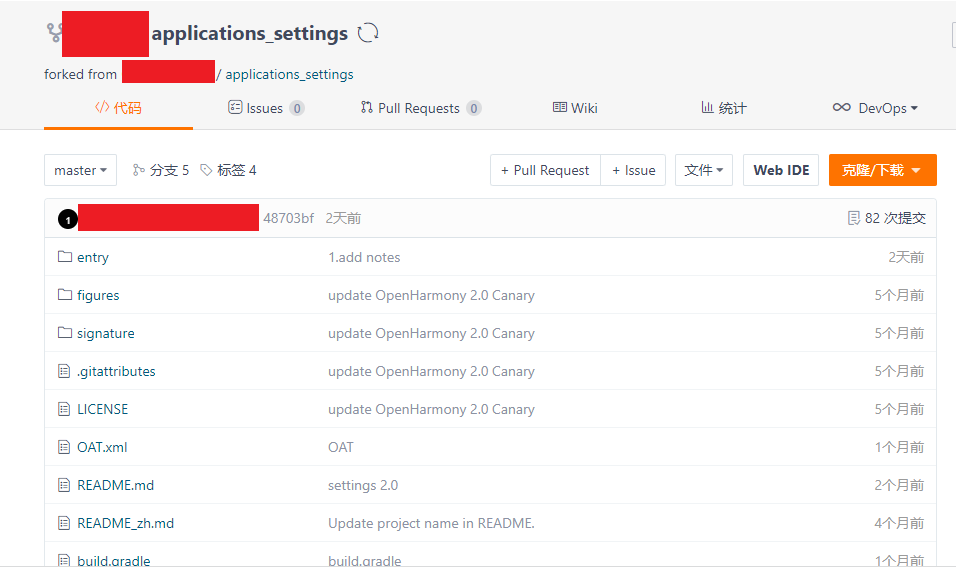Open the 克隆/下载 dropdown
Viewport: 964px width, 567px height.
(882, 170)
